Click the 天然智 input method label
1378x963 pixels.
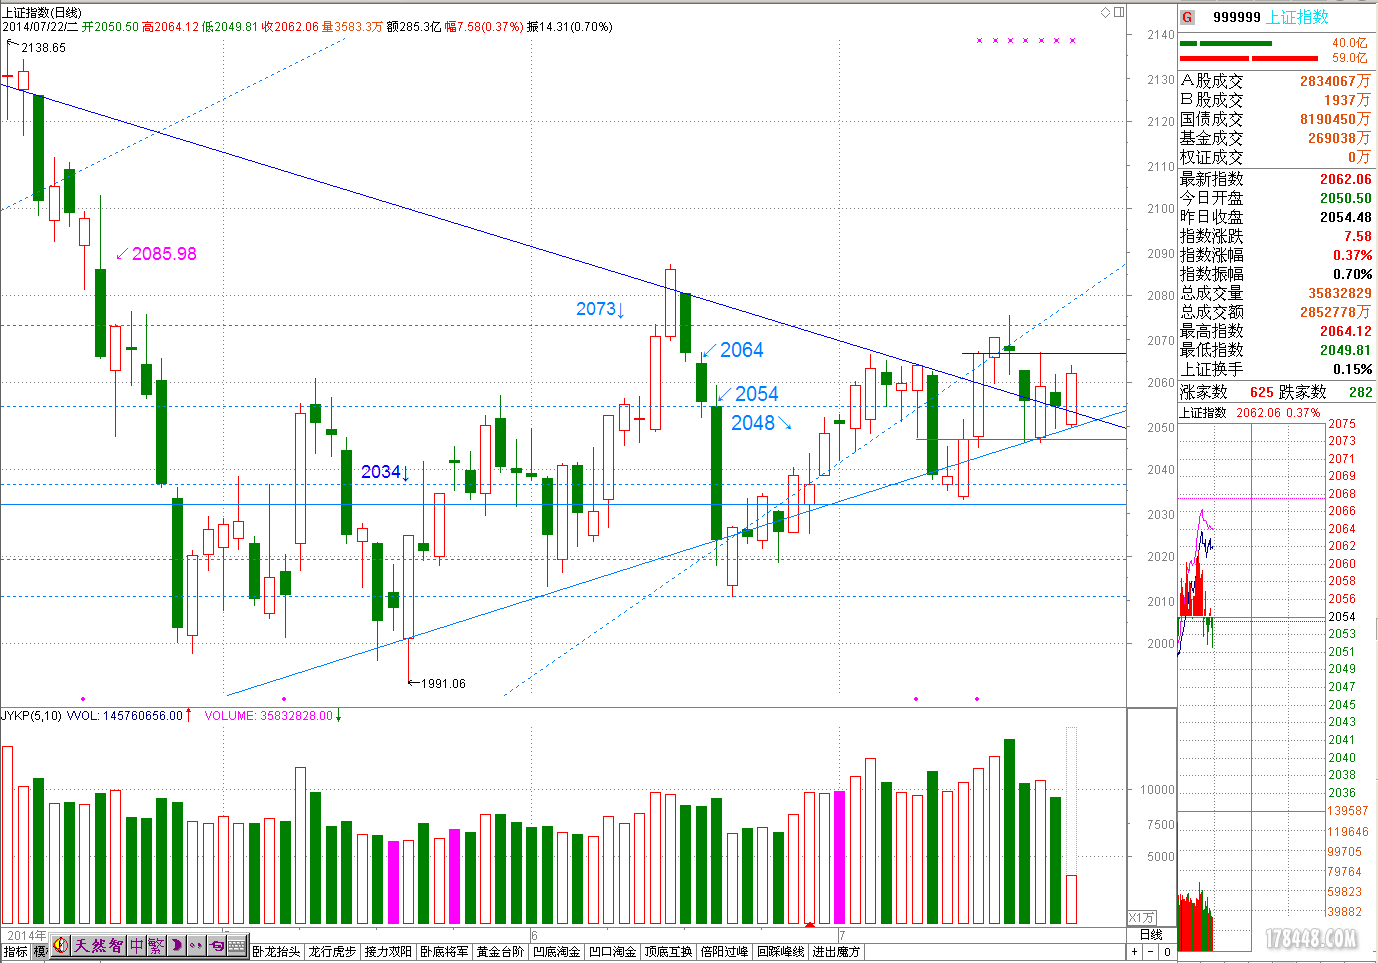98,945
